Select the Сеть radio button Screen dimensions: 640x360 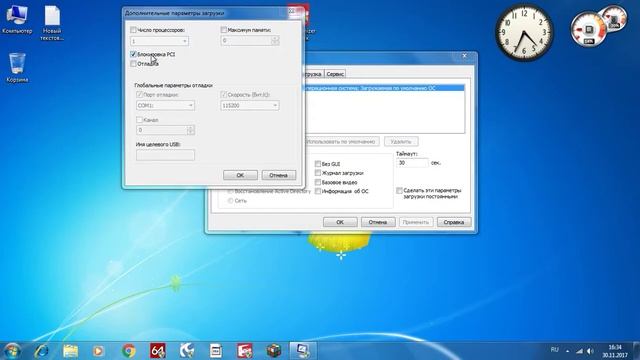(231, 200)
